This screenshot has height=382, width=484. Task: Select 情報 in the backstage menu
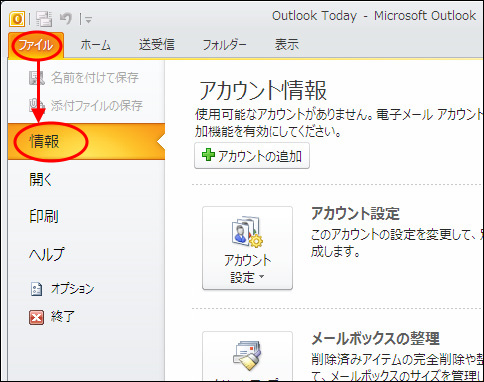pyautogui.click(x=86, y=141)
